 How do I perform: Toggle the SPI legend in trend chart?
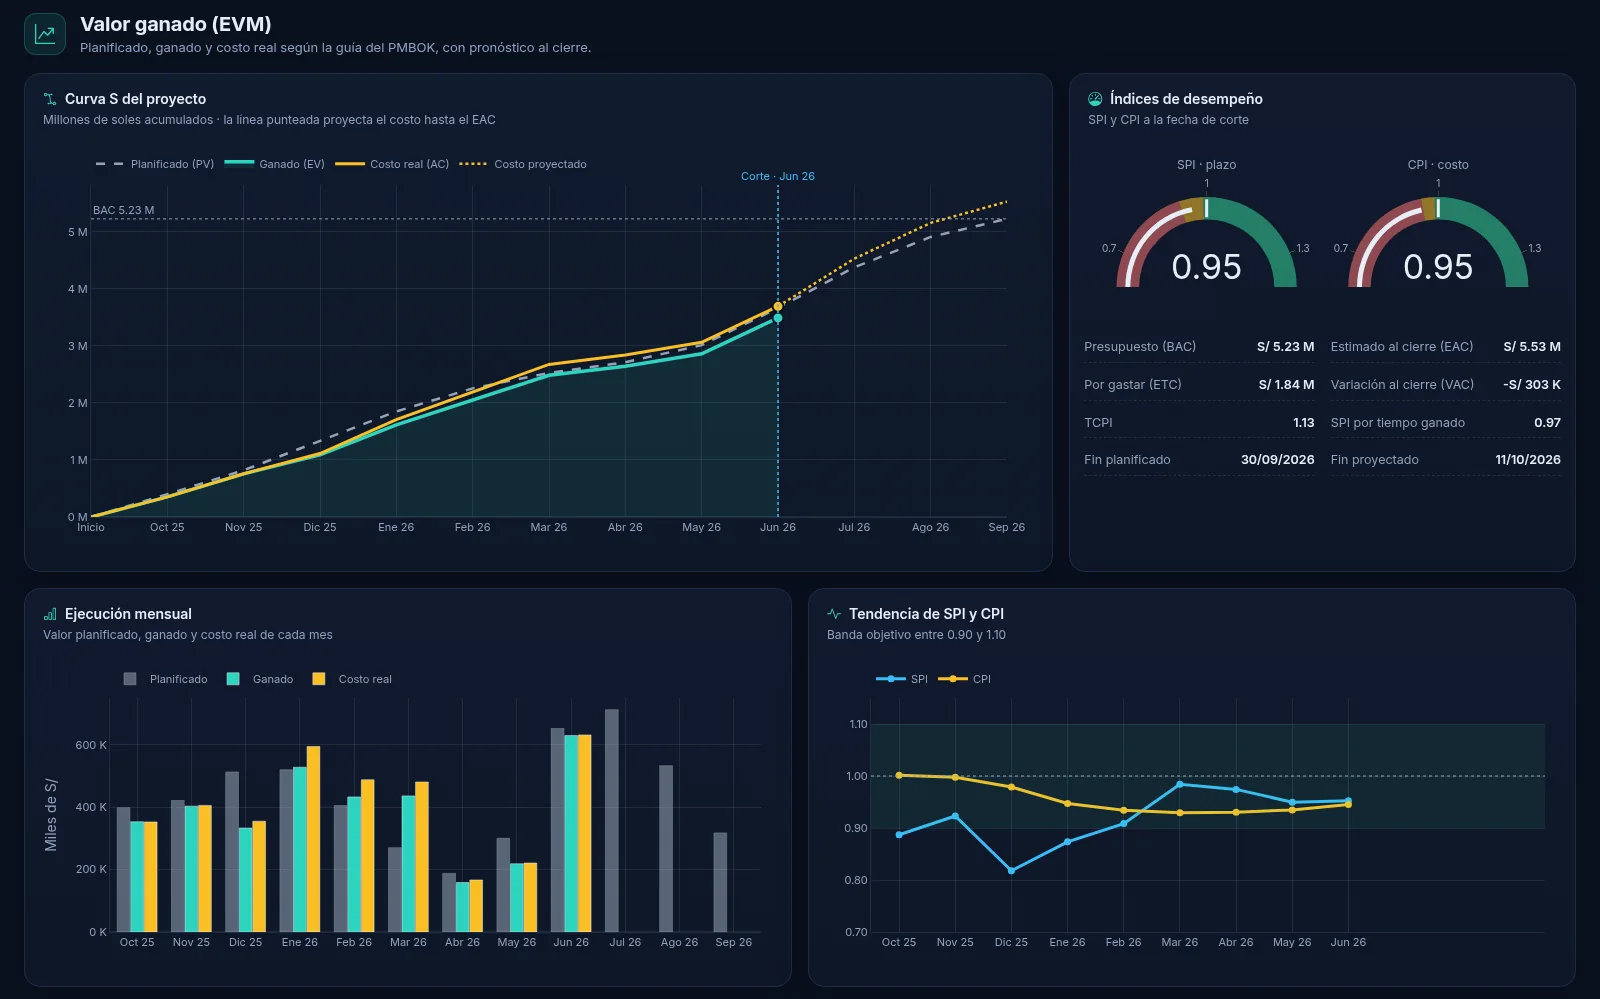(x=902, y=679)
